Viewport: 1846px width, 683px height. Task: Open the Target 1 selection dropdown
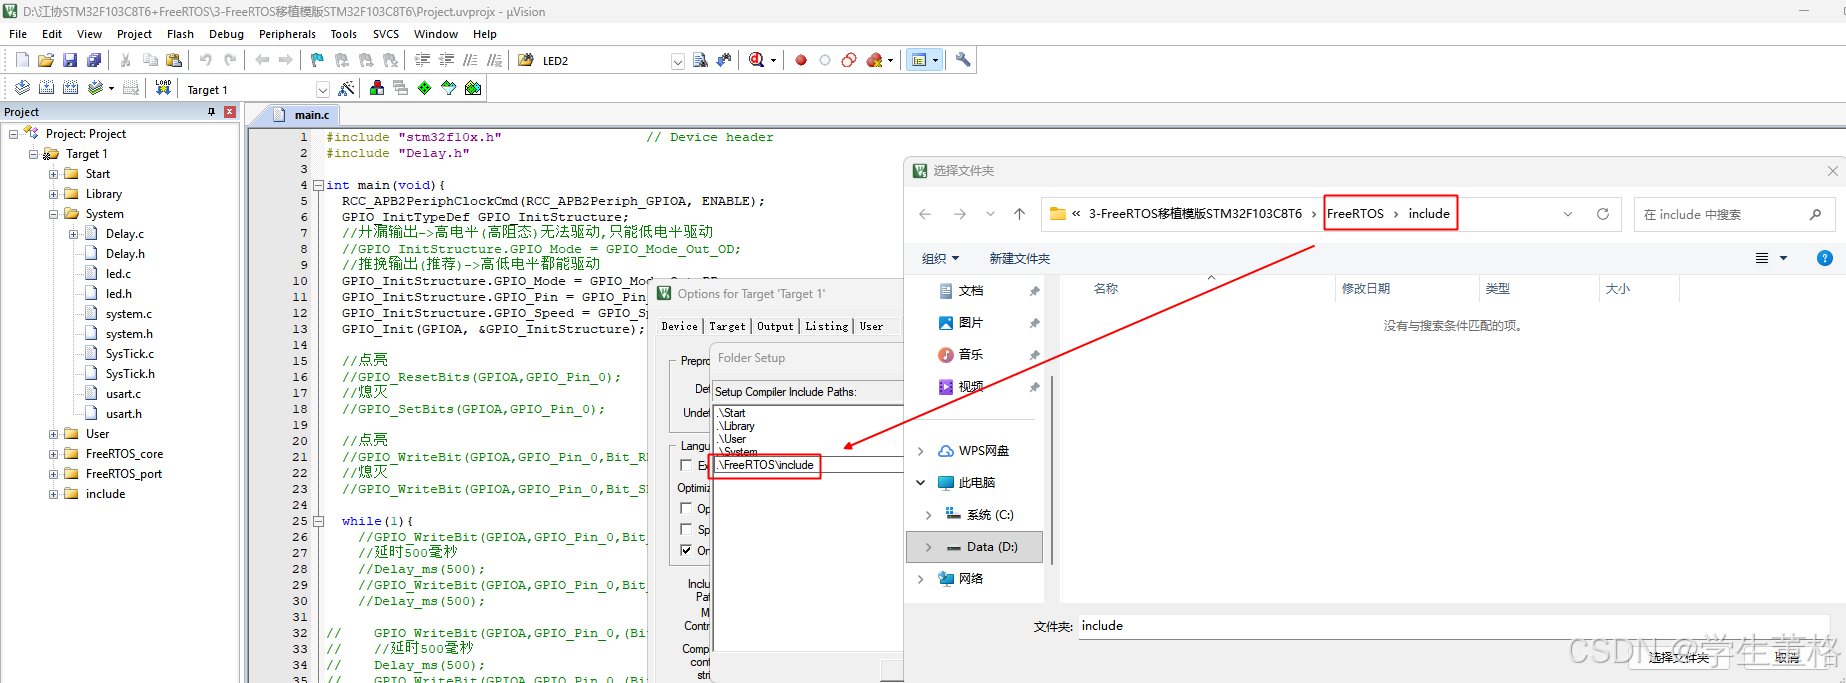coord(323,89)
